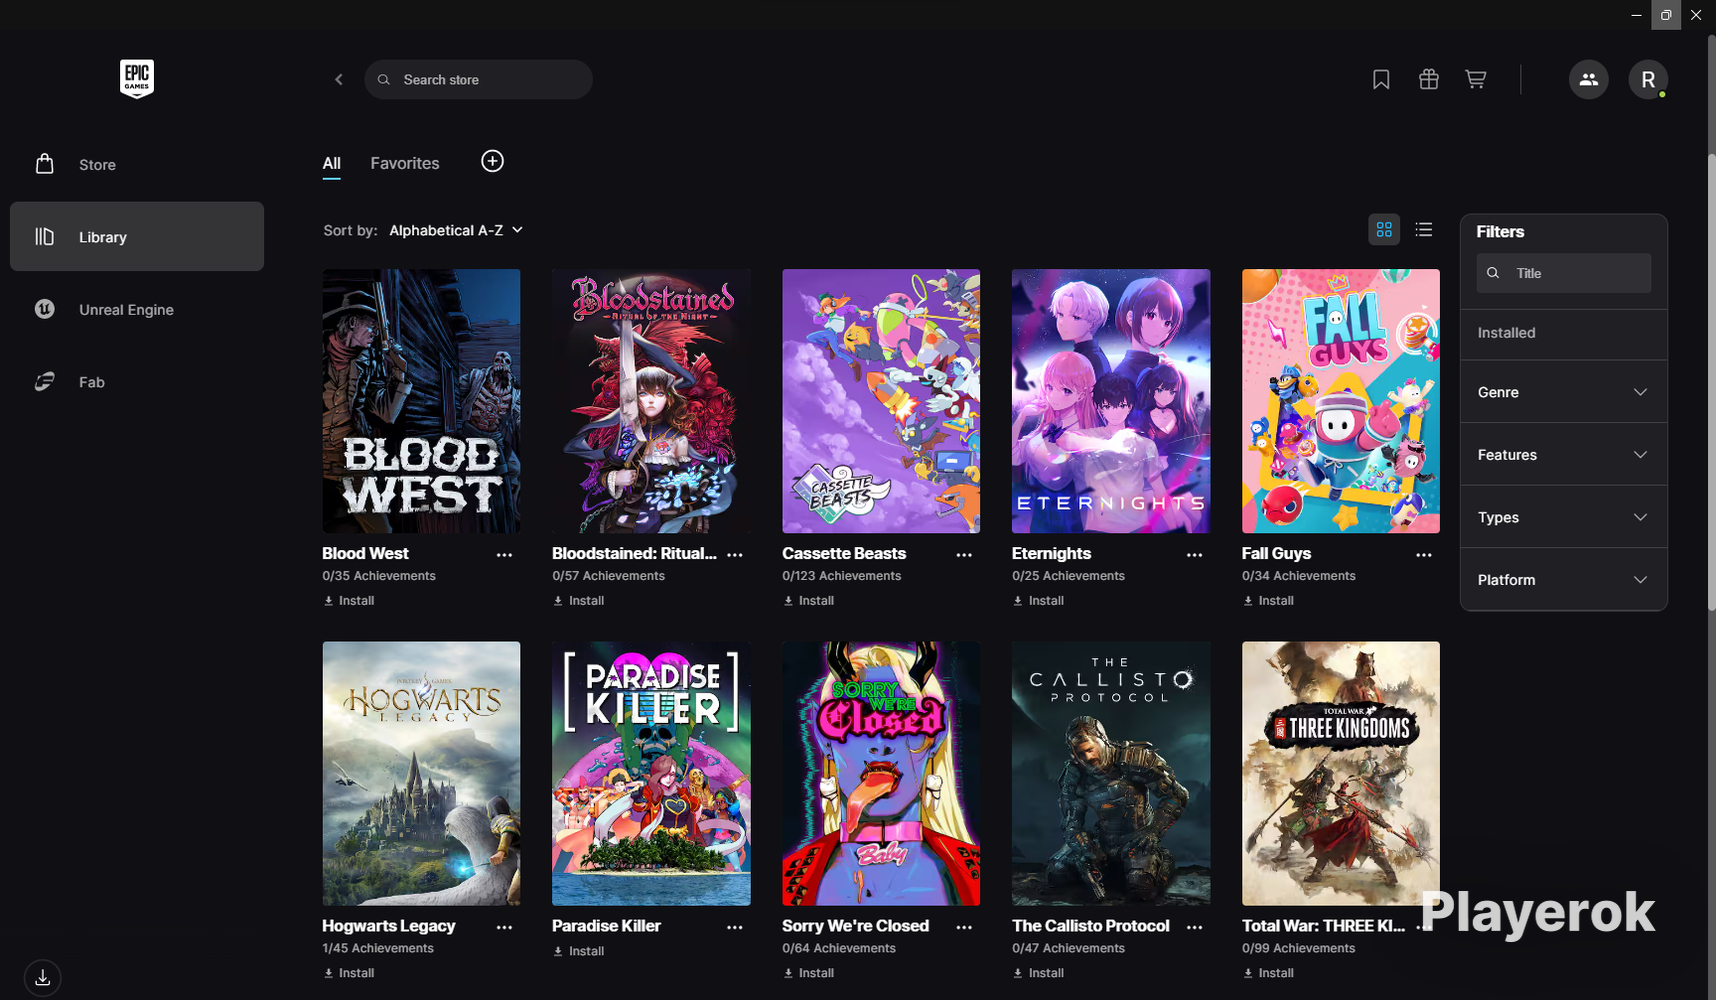Click the Title filter field
1716x1000 pixels.
pyautogui.click(x=1563, y=273)
